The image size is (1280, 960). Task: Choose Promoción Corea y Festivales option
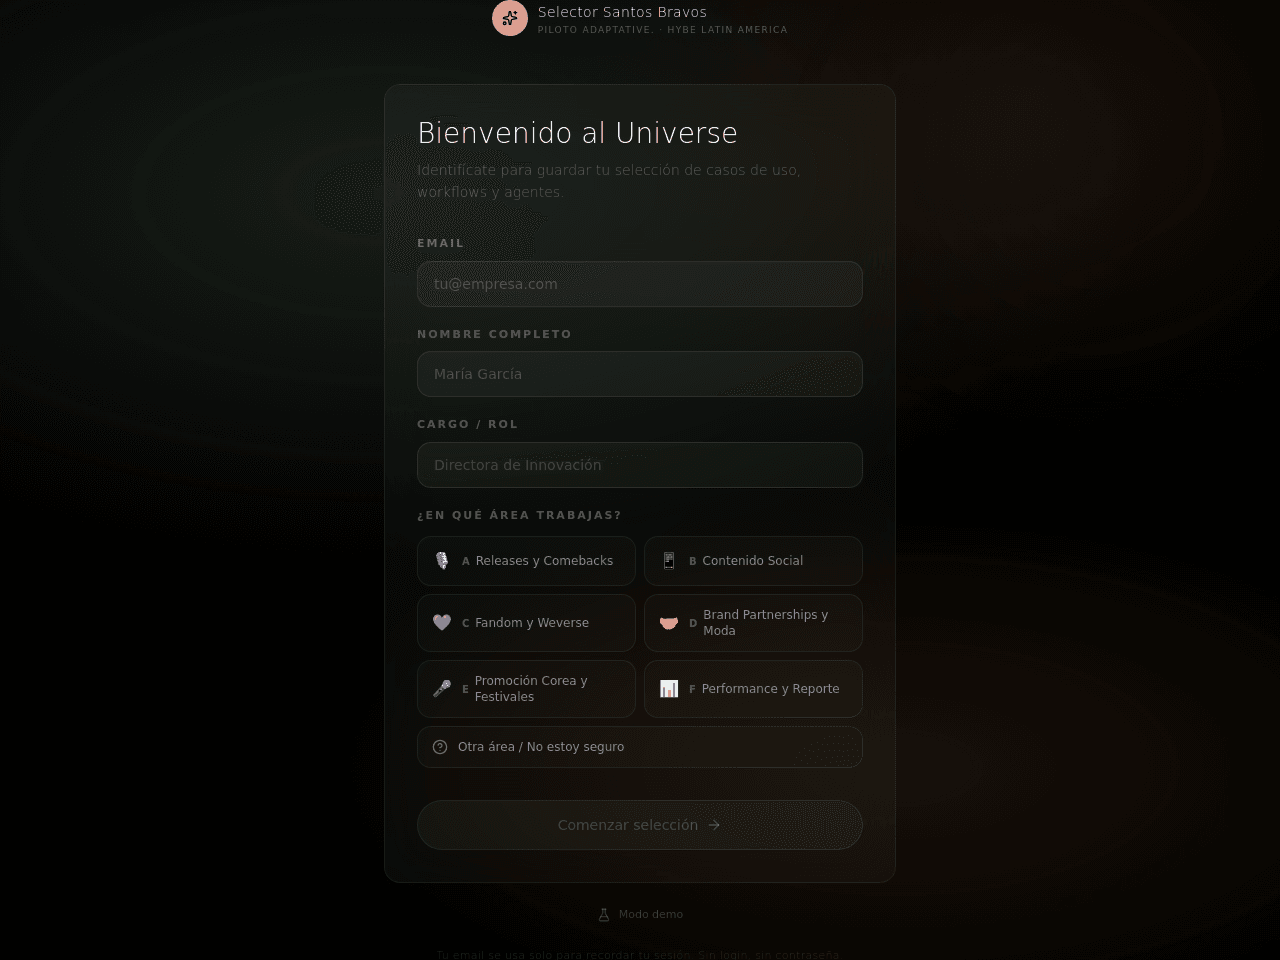coord(526,689)
